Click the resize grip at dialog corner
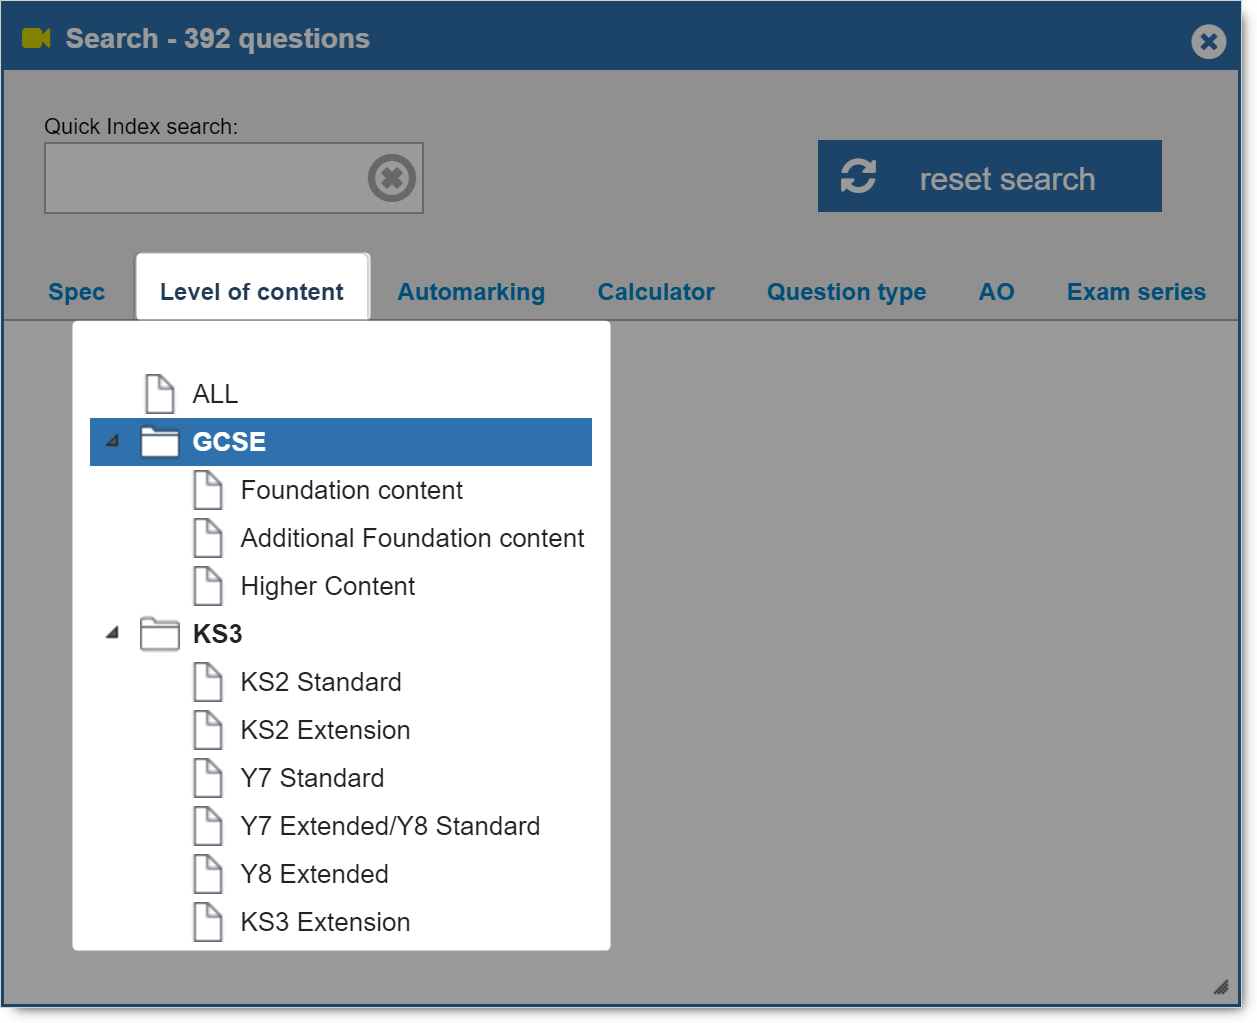1257x1023 pixels. tap(1220, 987)
